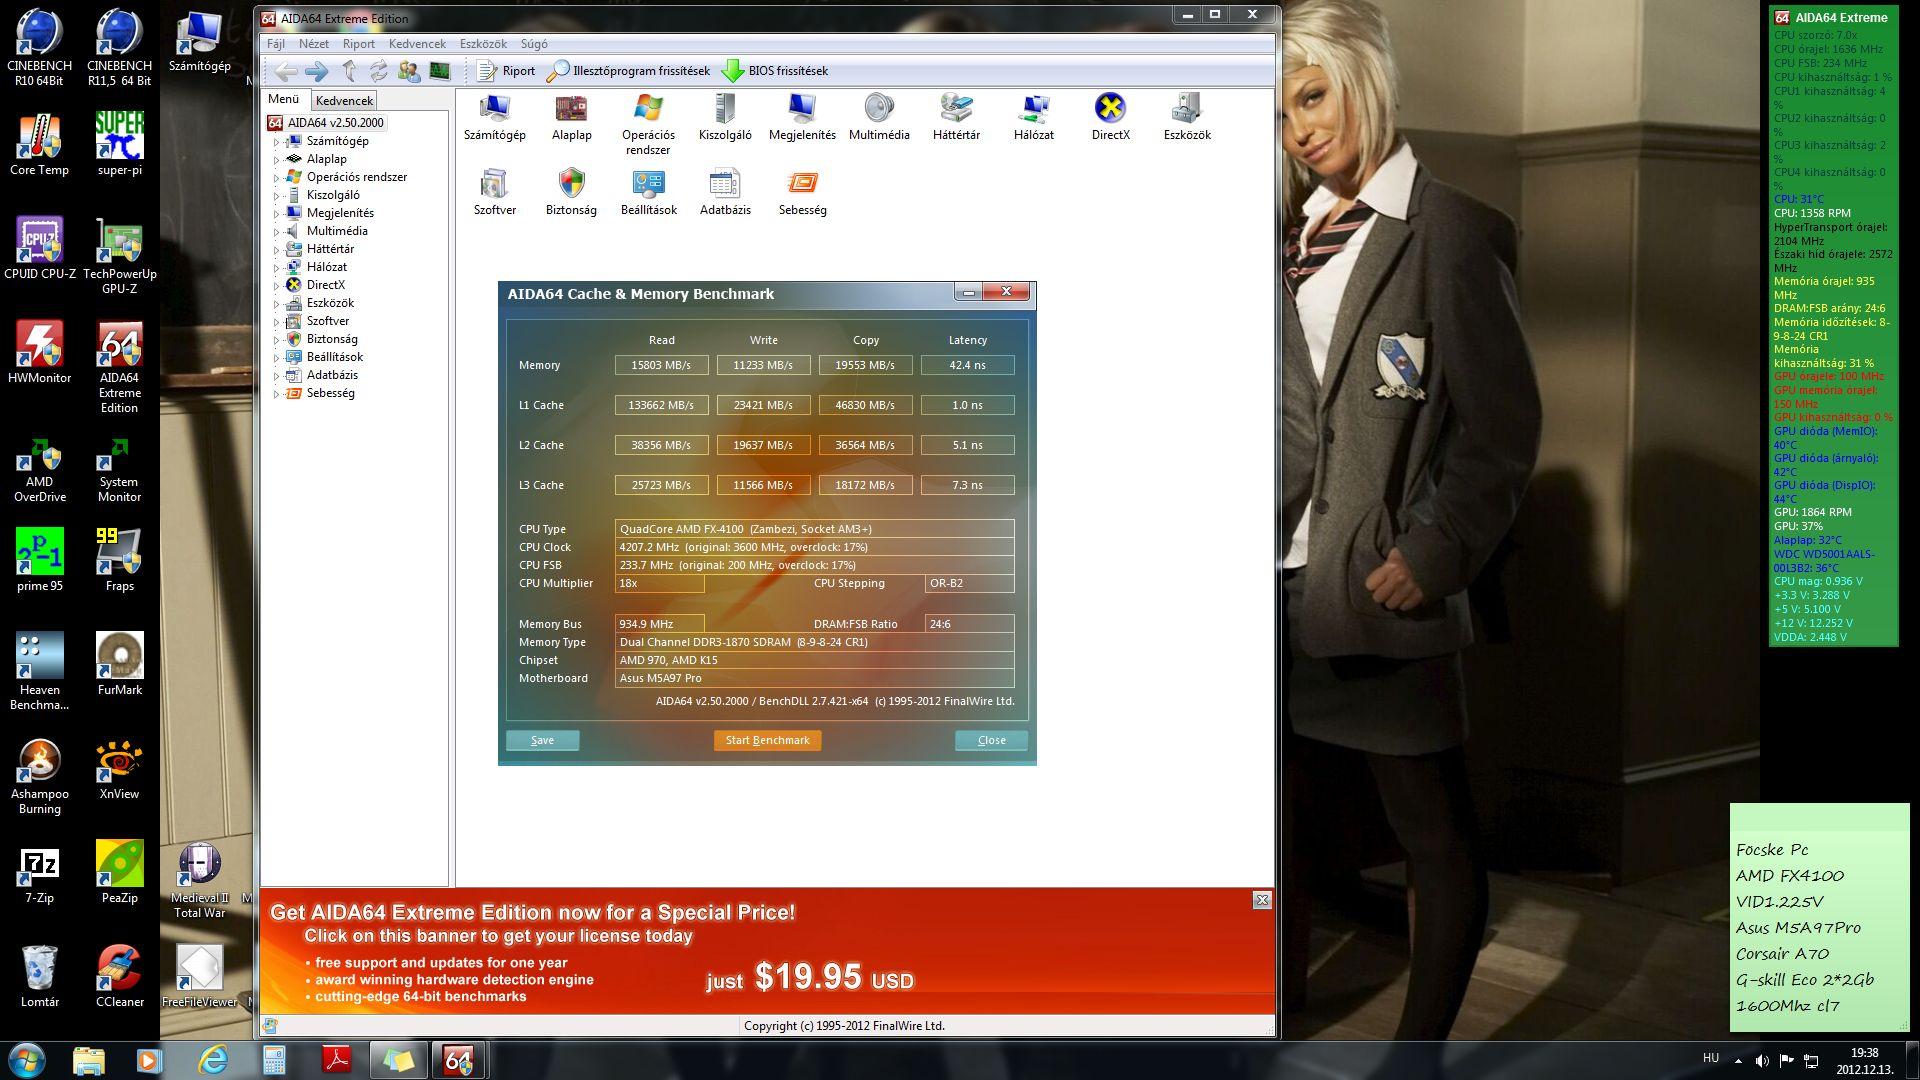Image resolution: width=1920 pixels, height=1080 pixels.
Task: Open the Nézet menu
Action: (314, 44)
